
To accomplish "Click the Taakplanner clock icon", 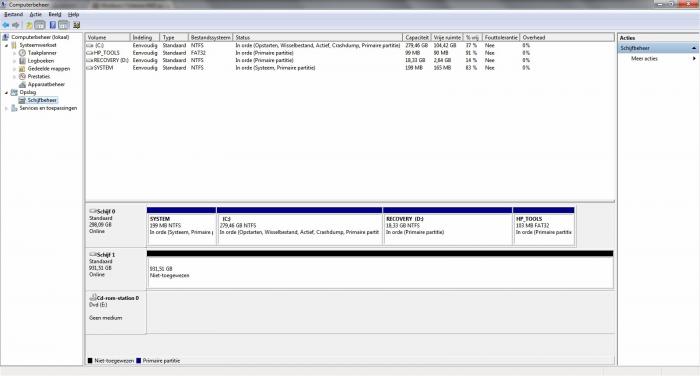I will [22, 53].
